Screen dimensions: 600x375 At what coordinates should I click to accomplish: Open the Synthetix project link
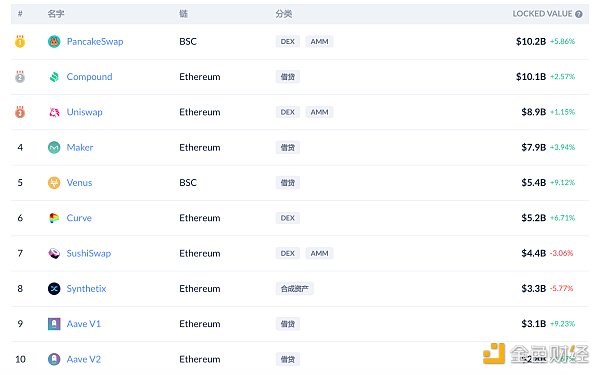tap(86, 289)
